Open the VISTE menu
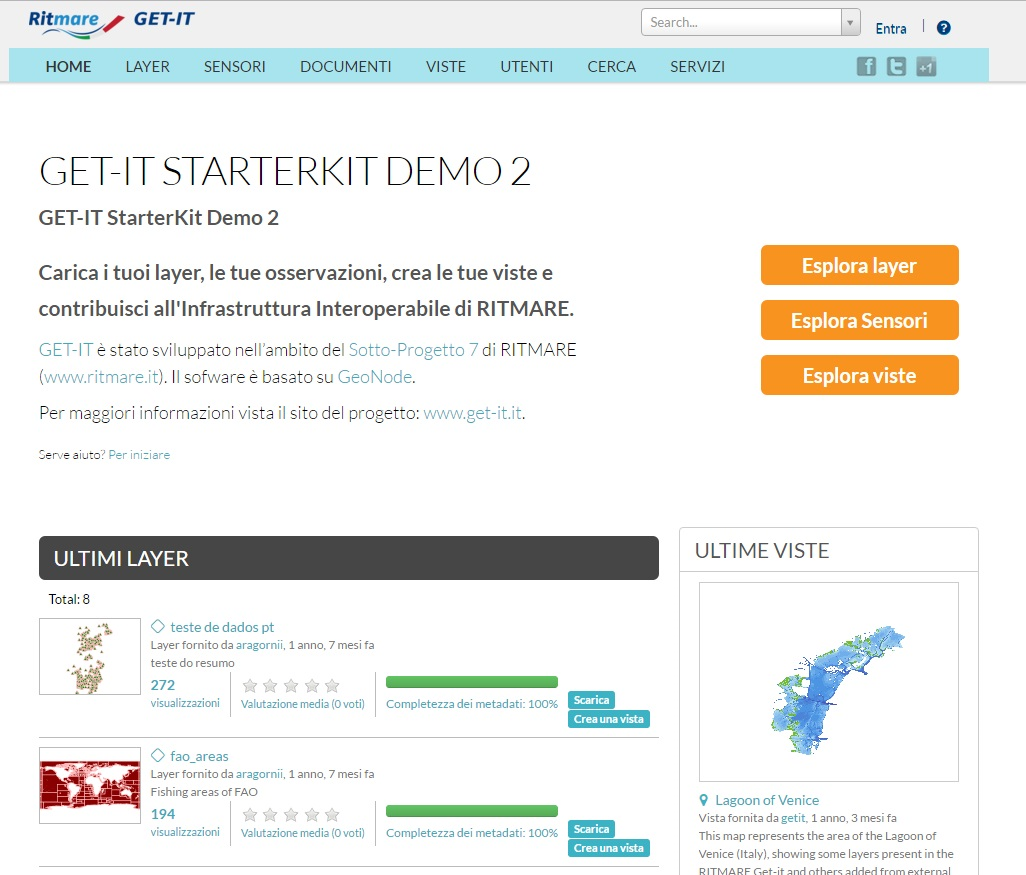1026x875 pixels. click(x=446, y=67)
